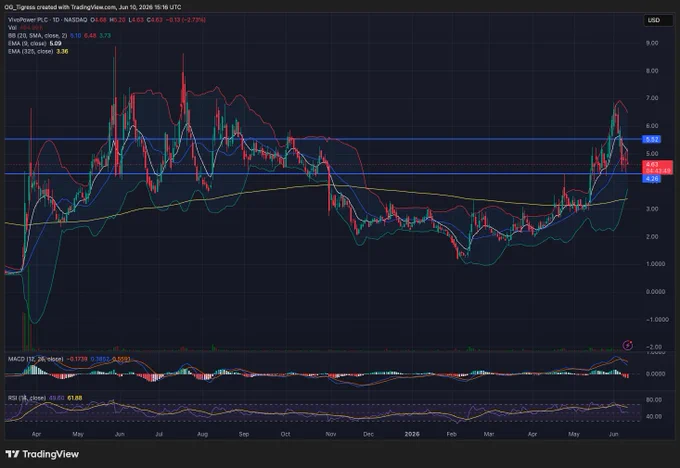
Task: Click the bold 2026 year label
Action: [x=412, y=434]
